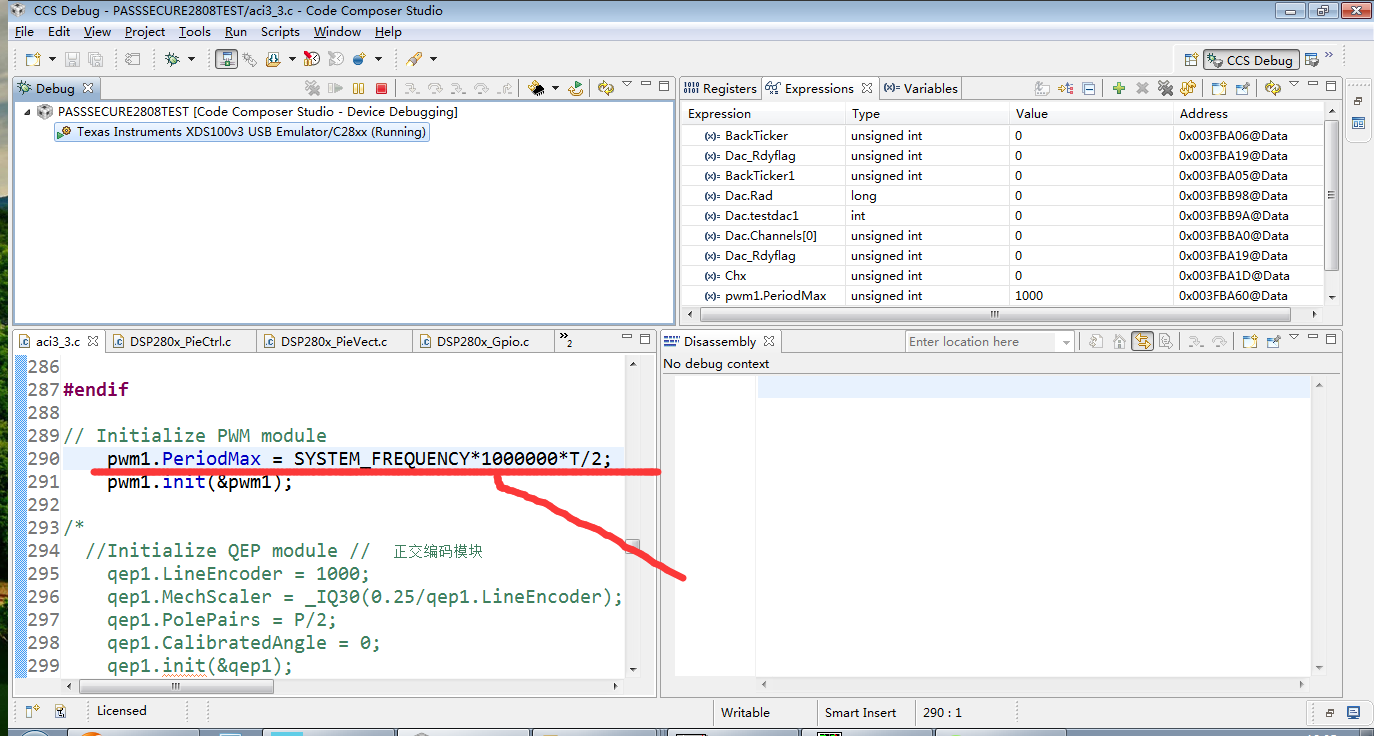Toggle continuous refresh in Expressions view
The image size is (1374, 736).
1188,88
